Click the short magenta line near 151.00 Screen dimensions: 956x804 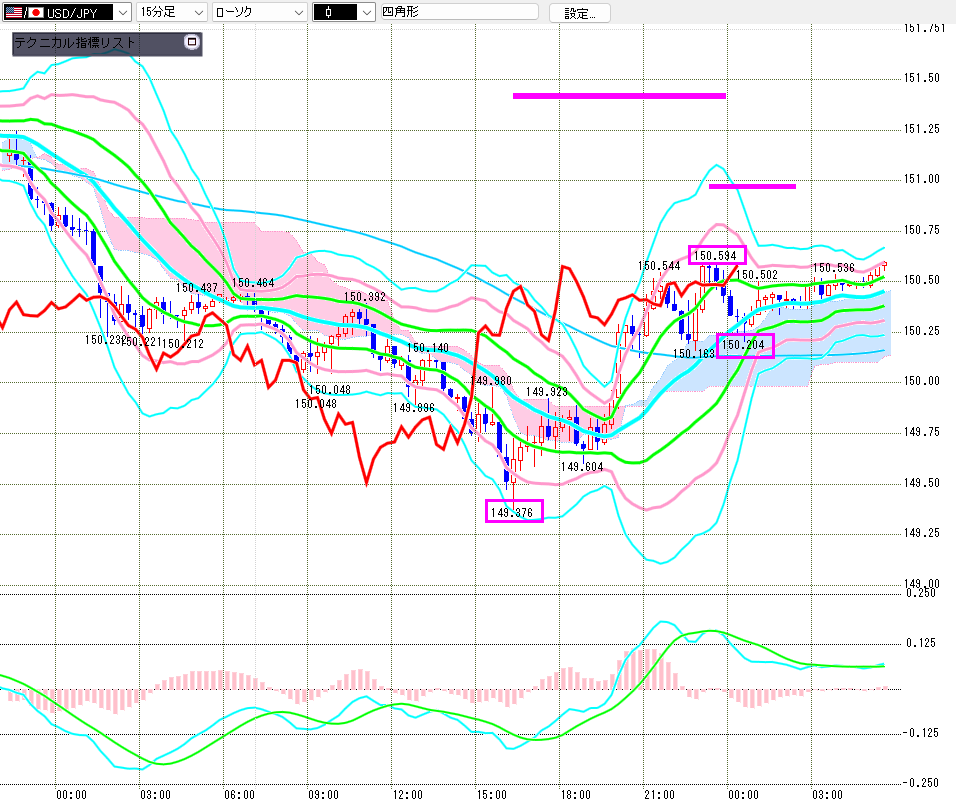coord(752,186)
